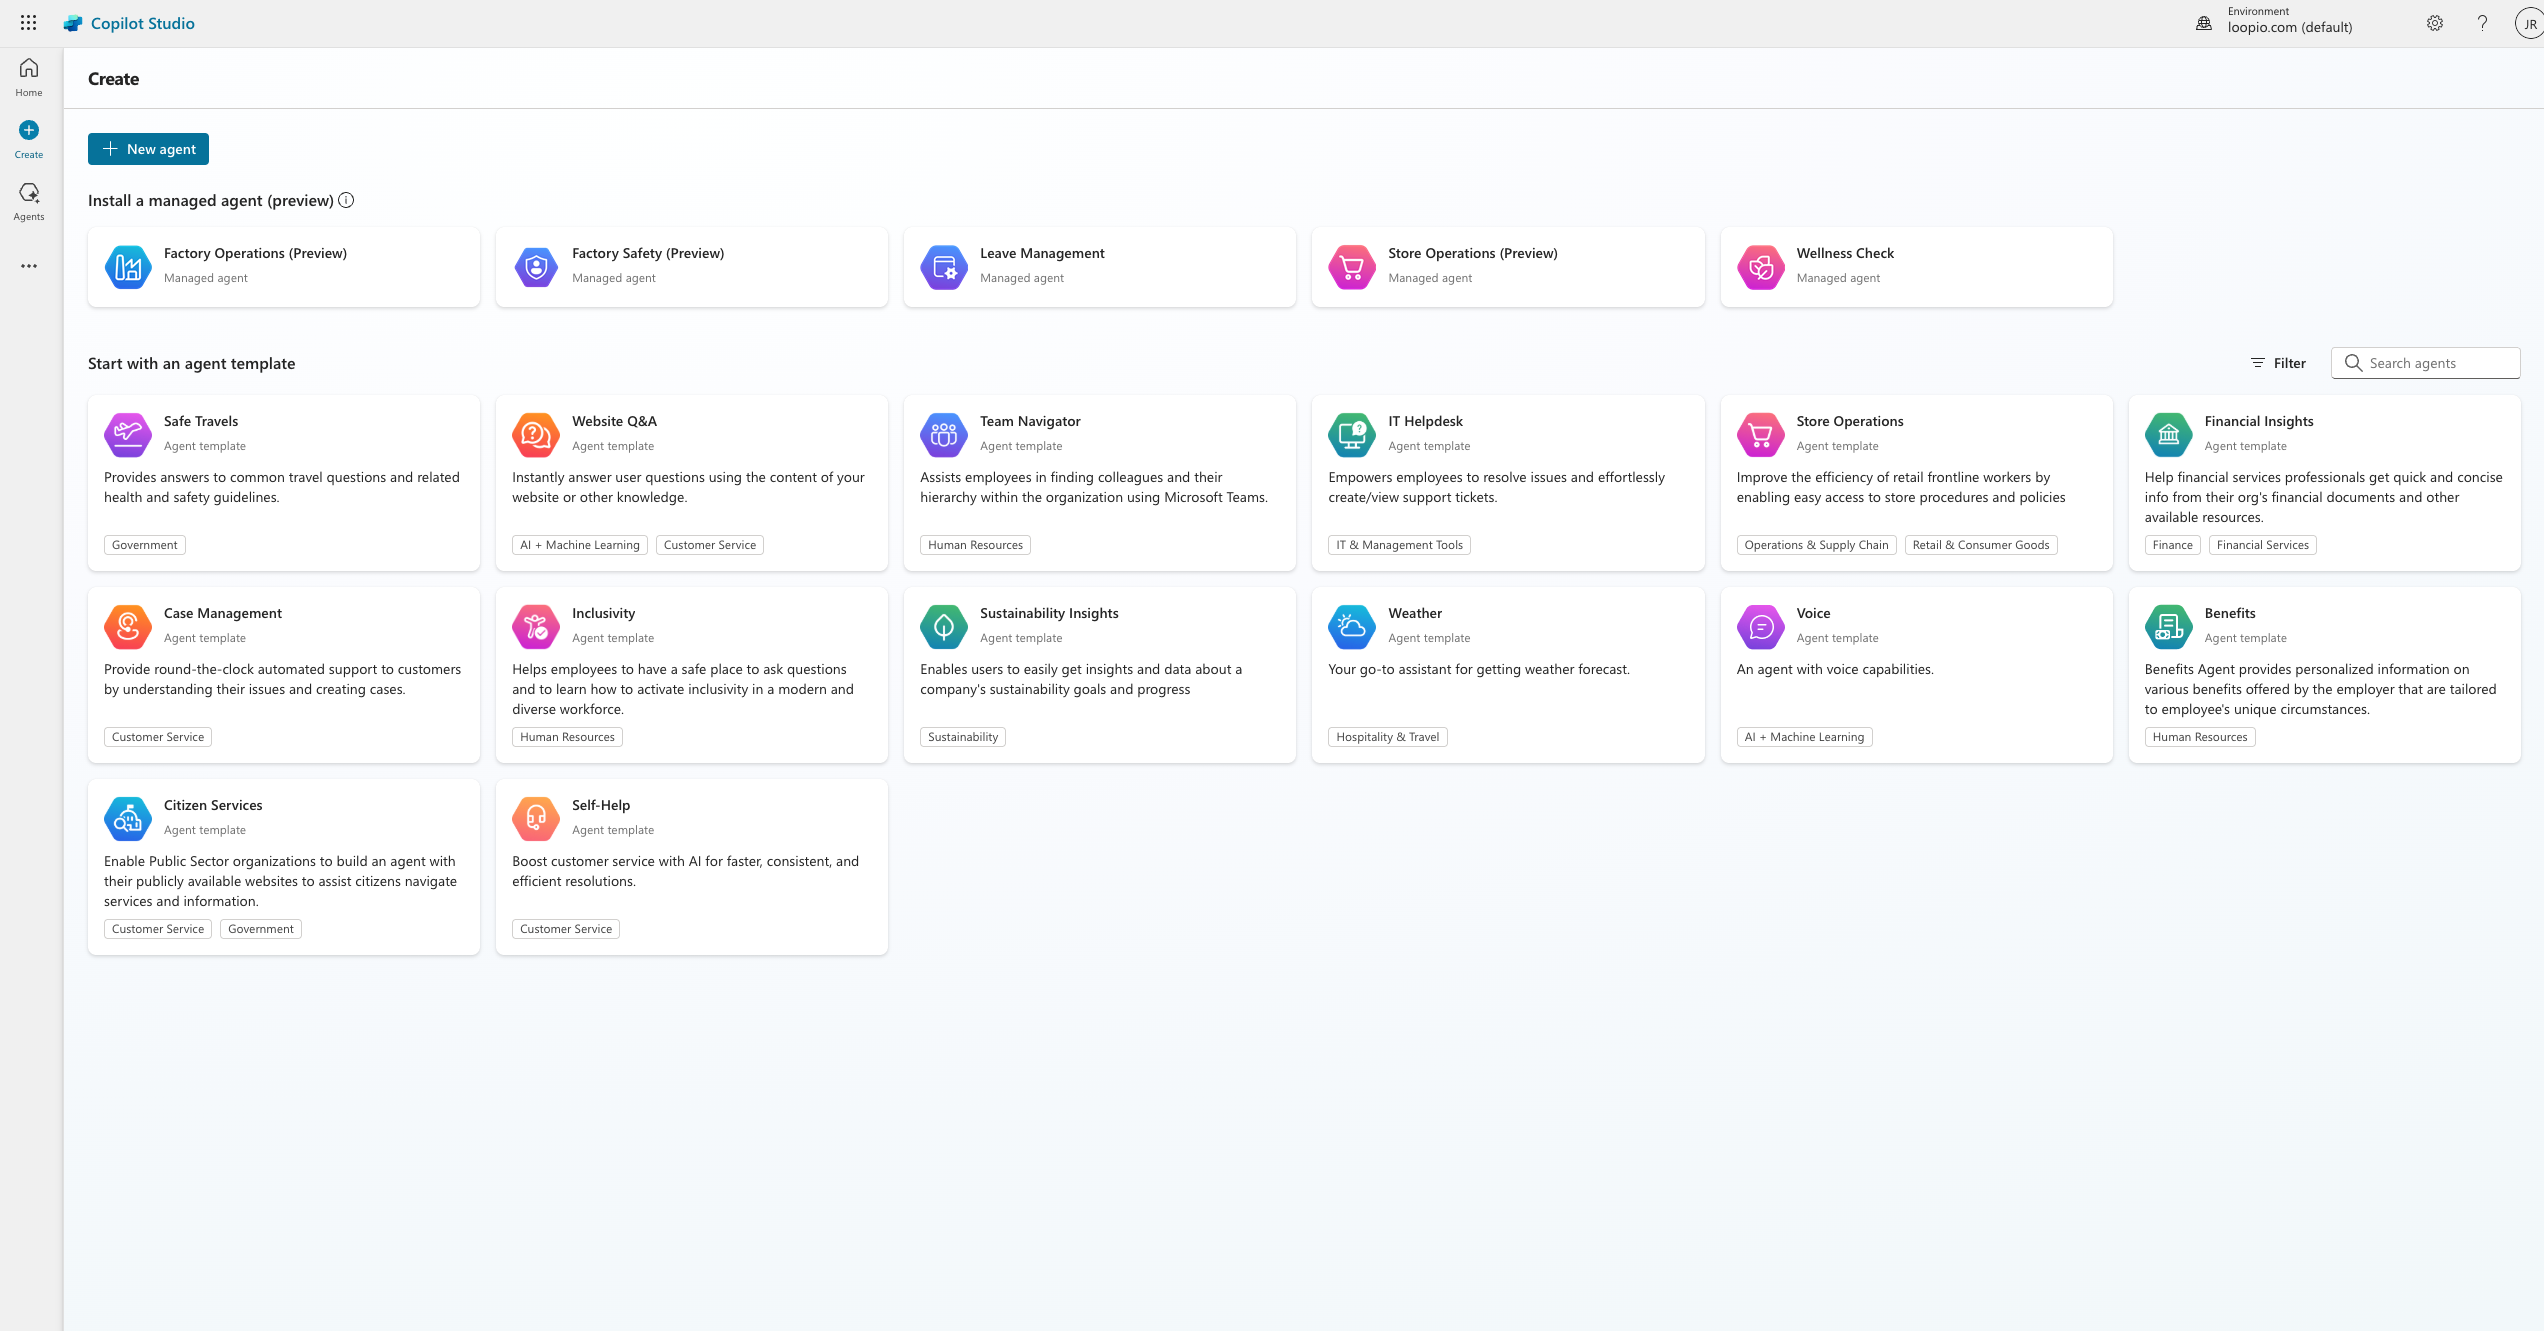This screenshot has height=1331, width=2544.
Task: Open the IT Helpdesk template card
Action: coord(1507,483)
